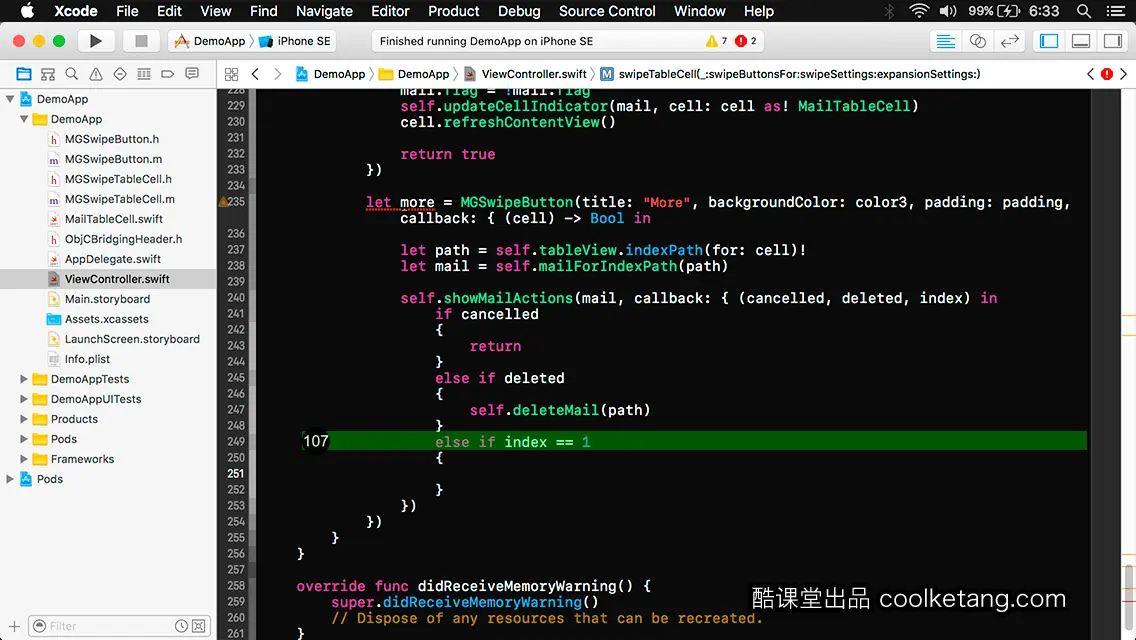Collapse the DemoApp project root
1136x640 pixels.
[x=10, y=99]
